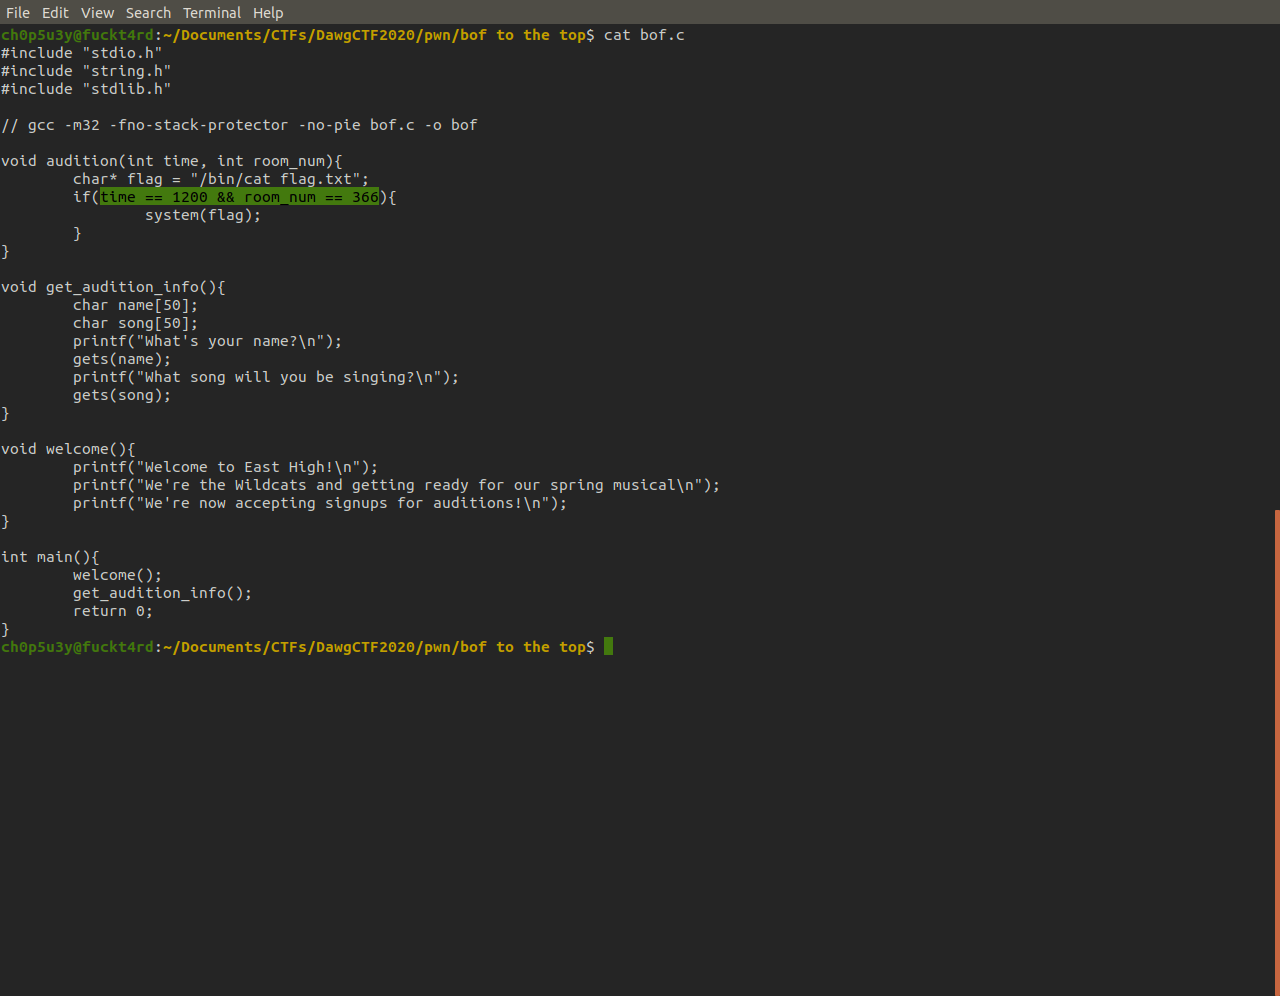Viewport: 1280px width, 996px height.
Task: Click the gcc -m32 compile comment line
Action: pos(239,125)
